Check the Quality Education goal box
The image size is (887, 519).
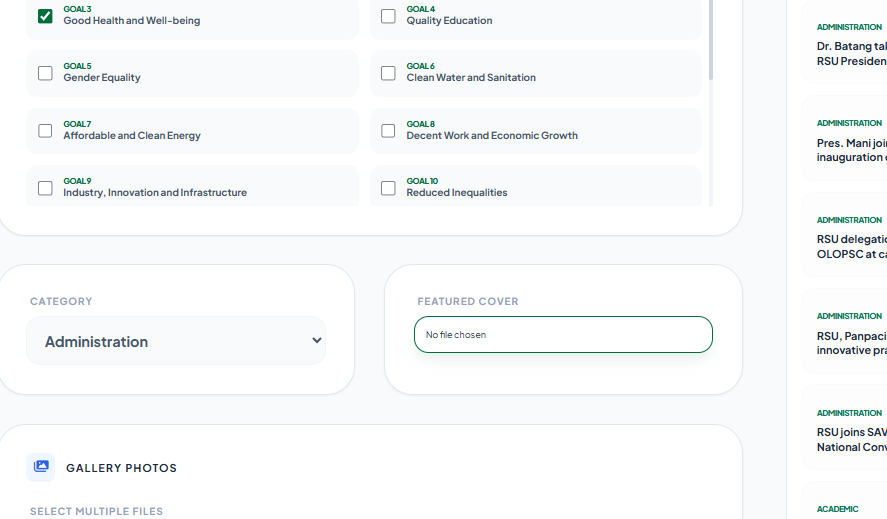click(x=388, y=16)
